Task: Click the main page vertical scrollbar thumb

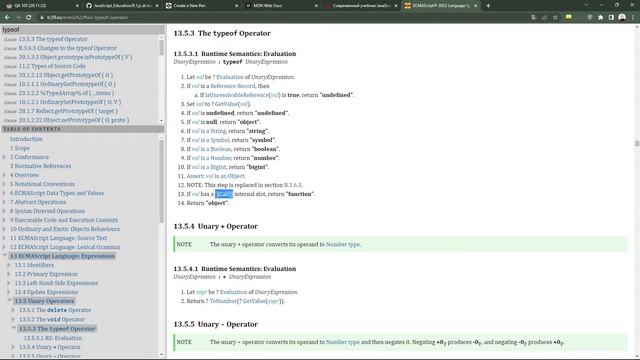Action: coord(637,144)
